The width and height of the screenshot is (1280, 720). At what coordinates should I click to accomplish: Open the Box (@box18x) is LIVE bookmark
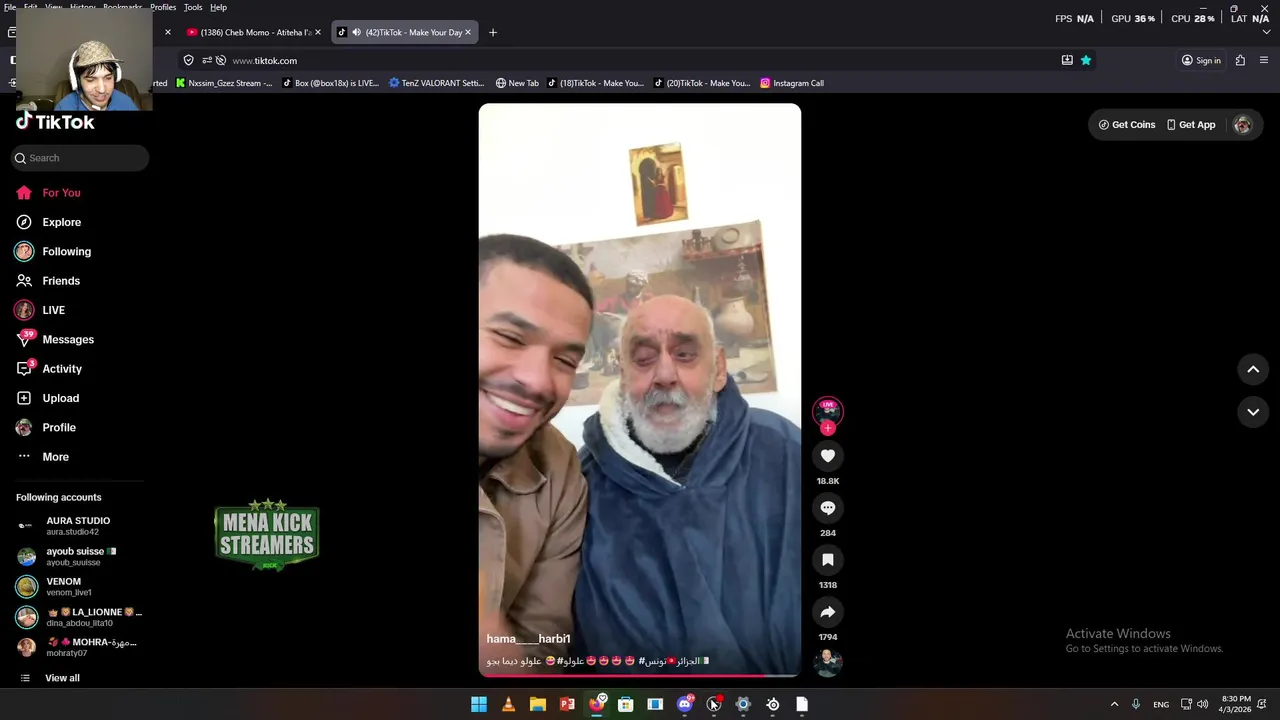coord(331,83)
